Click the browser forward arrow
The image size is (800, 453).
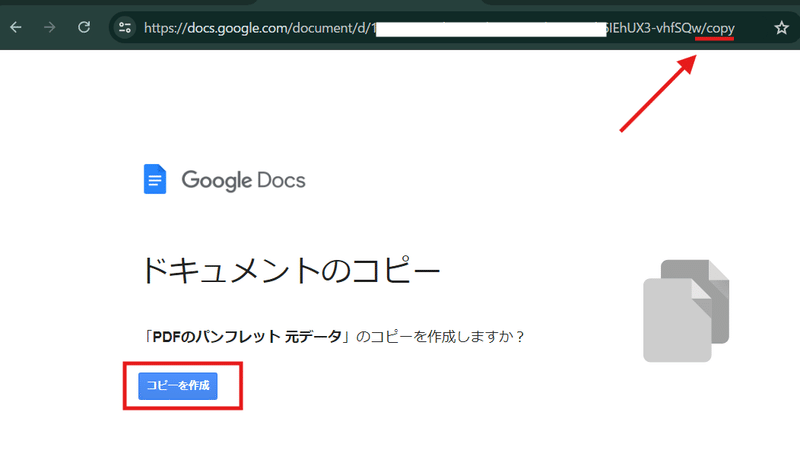49,28
